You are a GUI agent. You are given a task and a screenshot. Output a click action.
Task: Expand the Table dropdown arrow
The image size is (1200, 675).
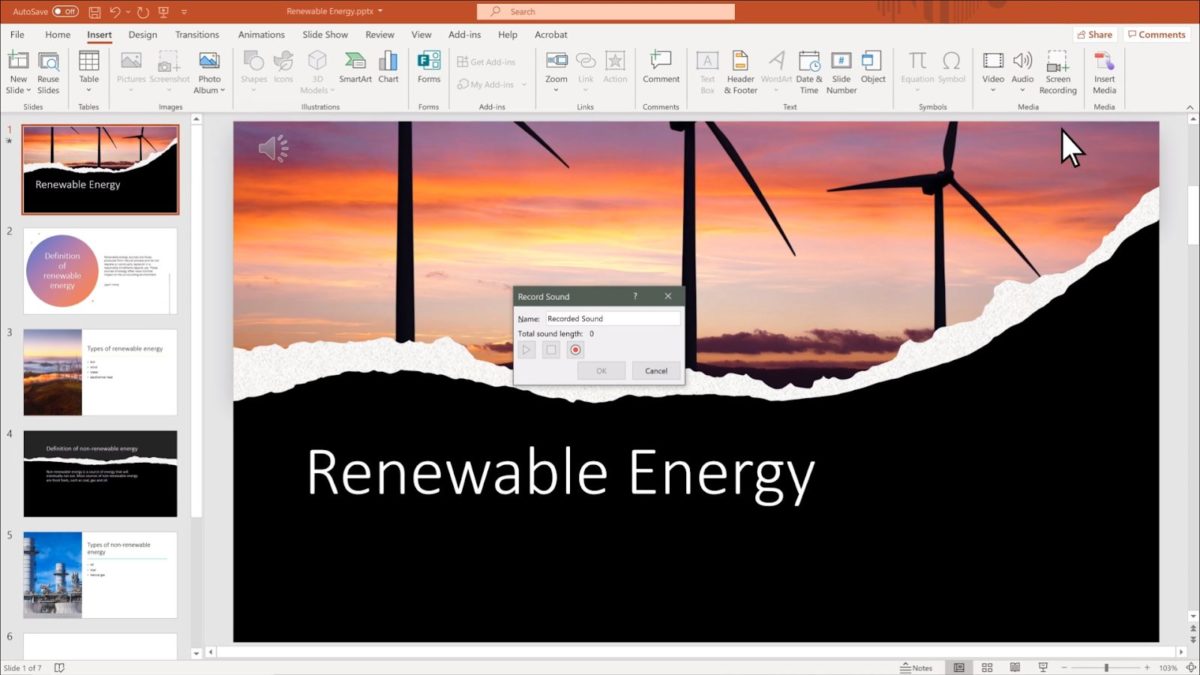click(89, 91)
